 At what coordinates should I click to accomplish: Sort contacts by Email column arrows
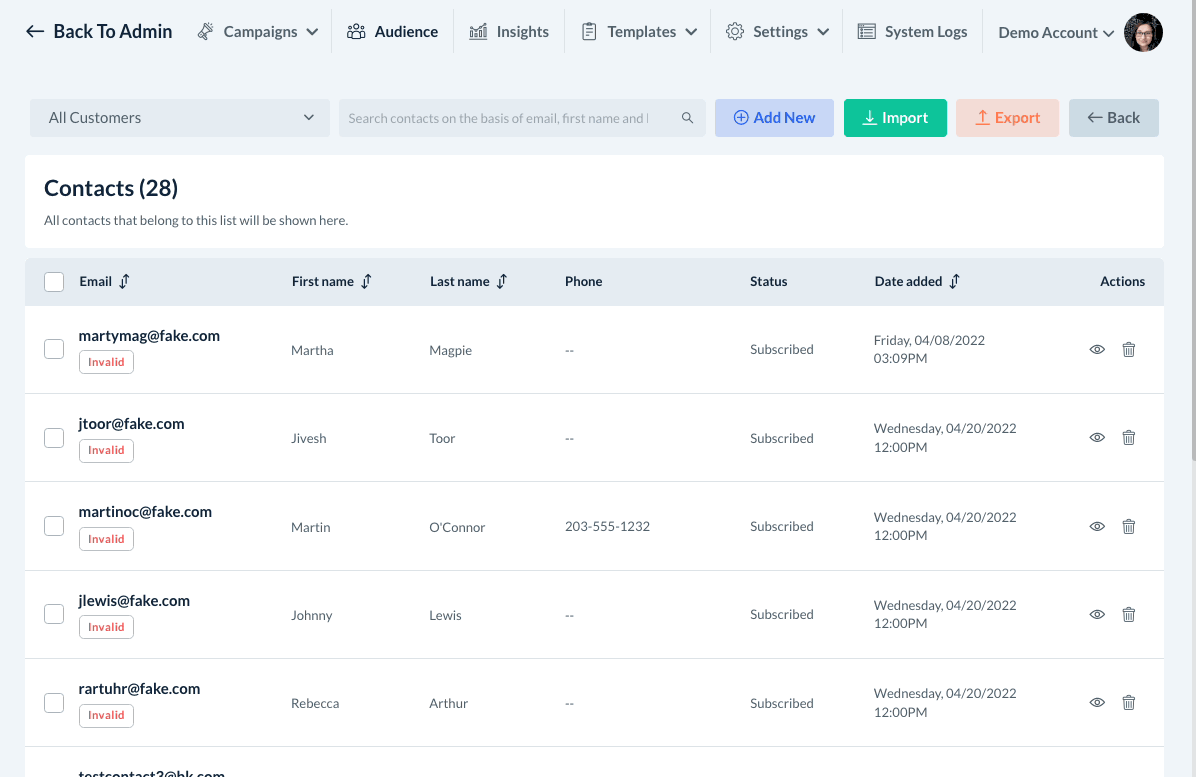point(124,281)
